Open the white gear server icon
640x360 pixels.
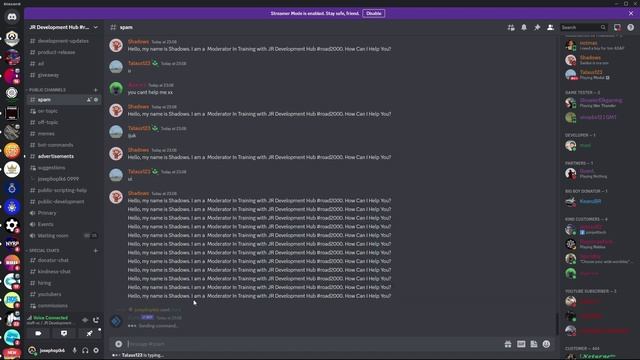[x=12, y=225]
